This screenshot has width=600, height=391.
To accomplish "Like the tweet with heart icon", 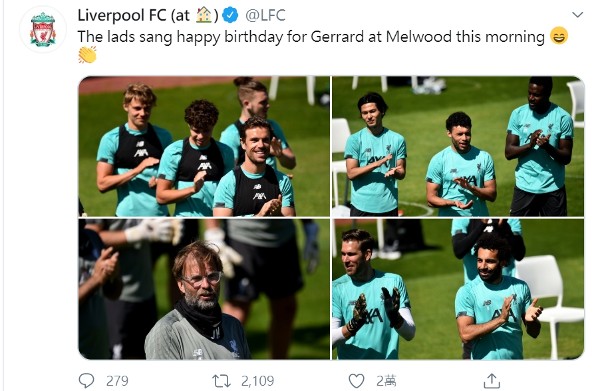I will (x=356, y=381).
